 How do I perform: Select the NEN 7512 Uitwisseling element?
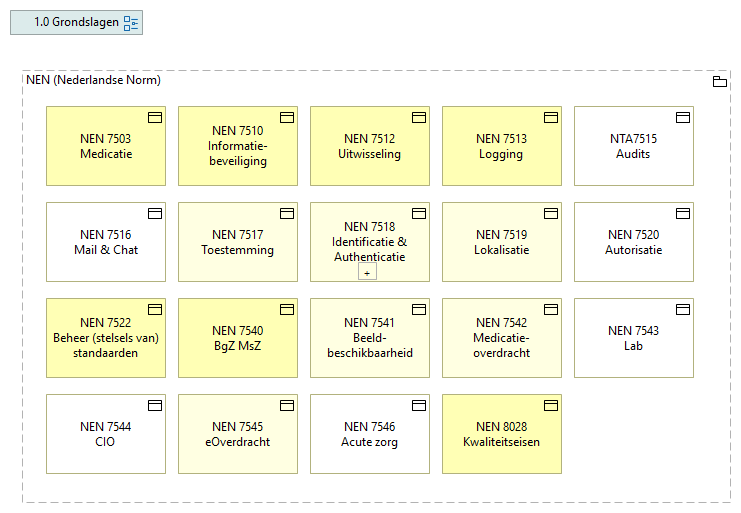click(x=370, y=147)
